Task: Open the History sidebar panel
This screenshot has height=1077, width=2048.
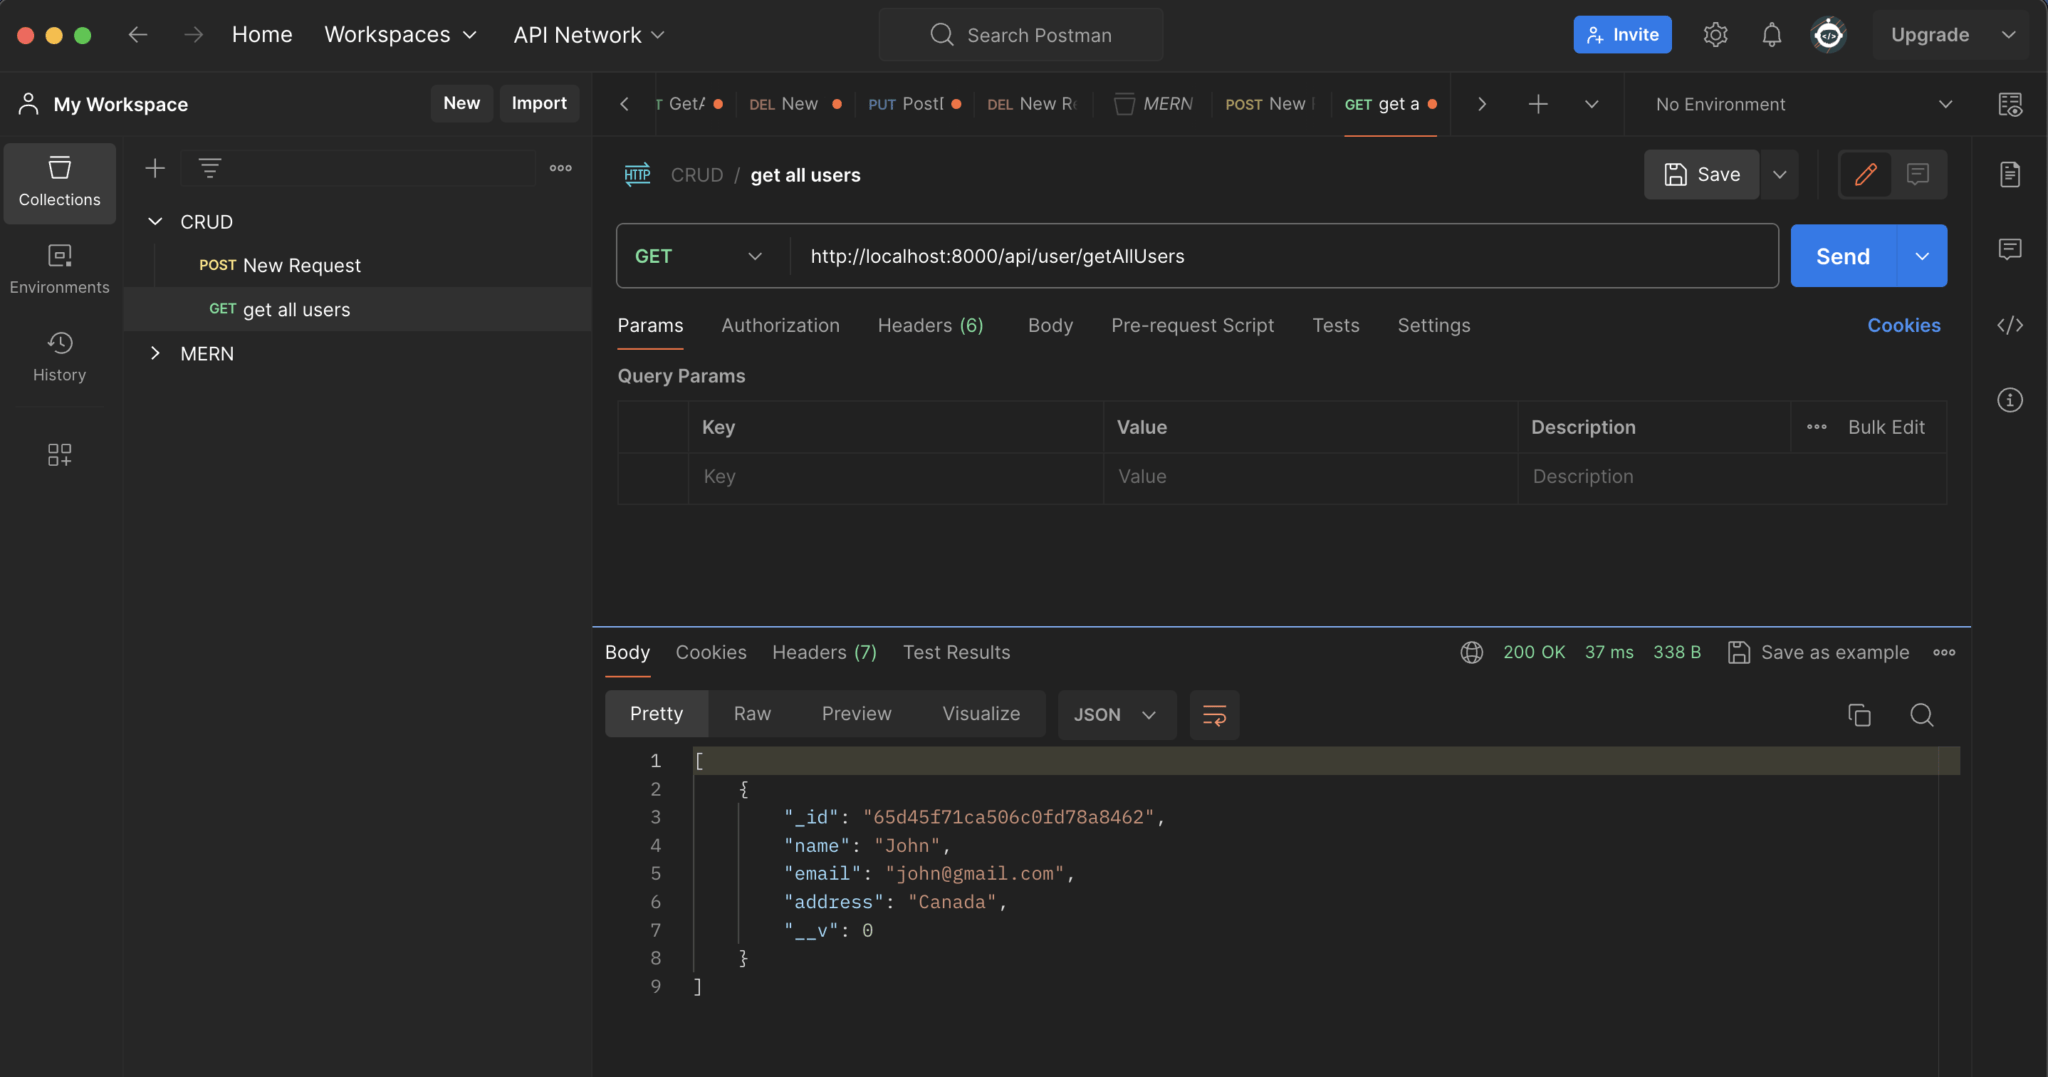Action: tap(59, 357)
